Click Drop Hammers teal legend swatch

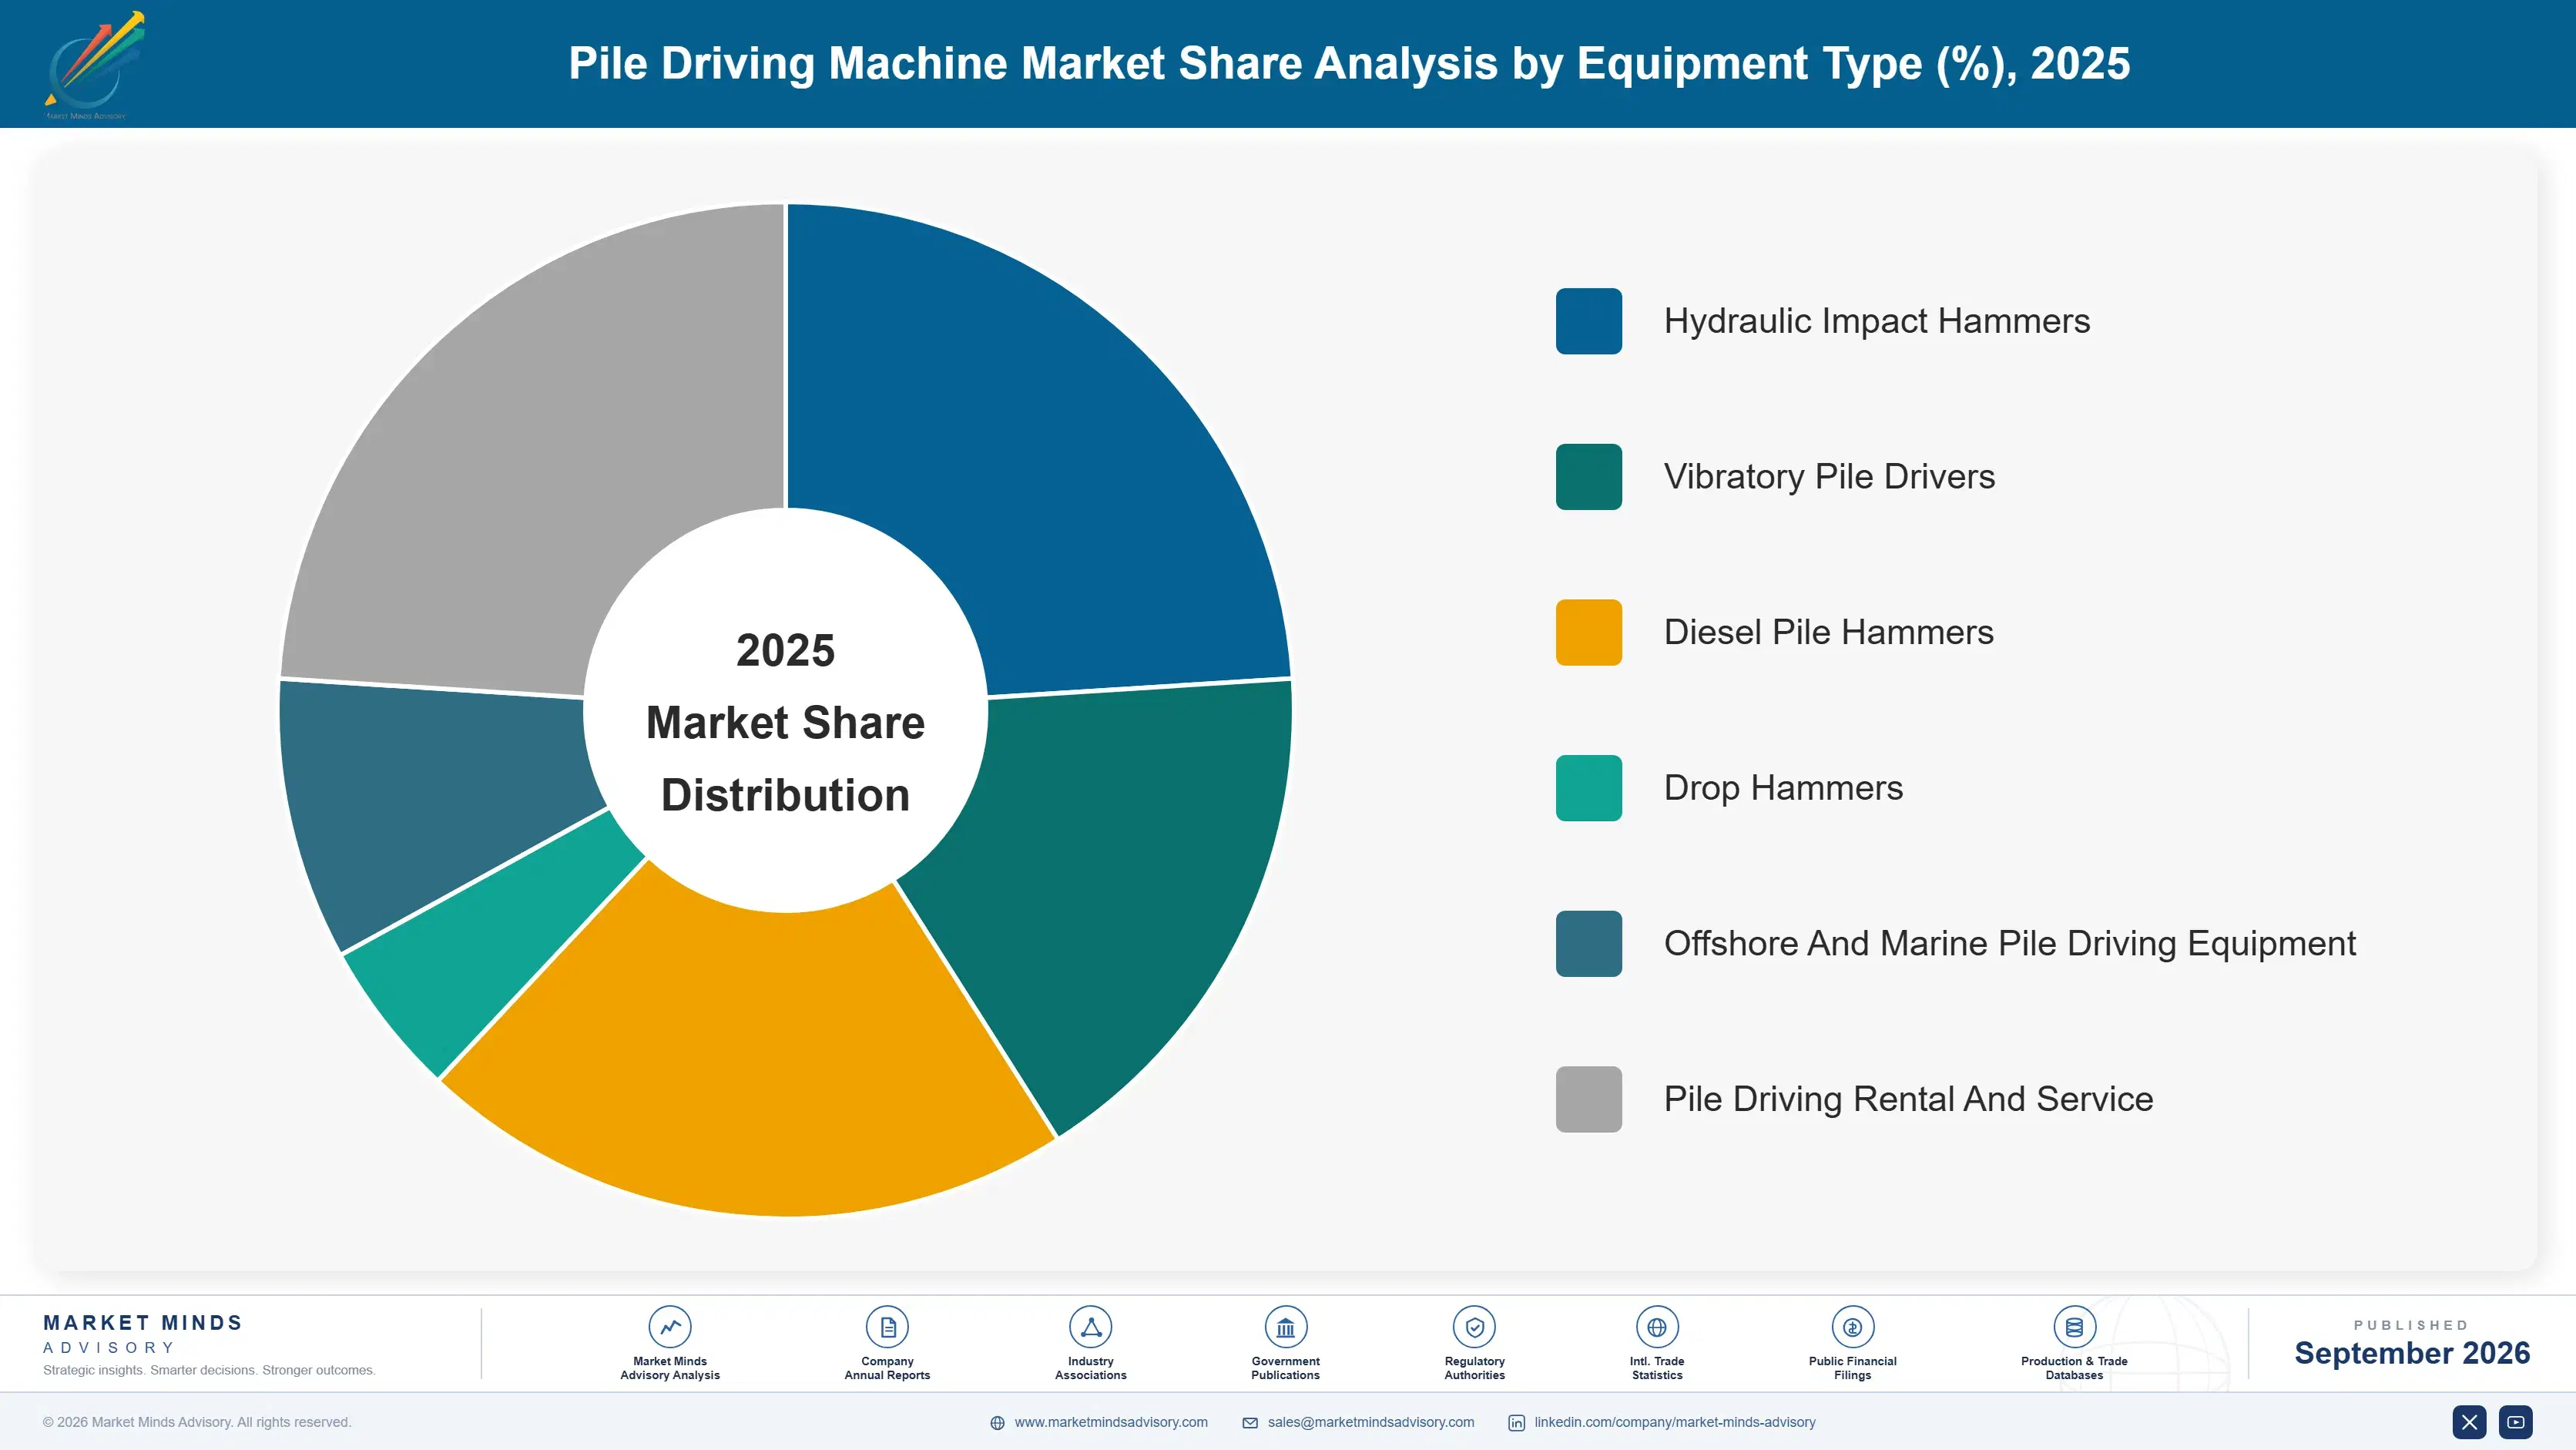1588,788
